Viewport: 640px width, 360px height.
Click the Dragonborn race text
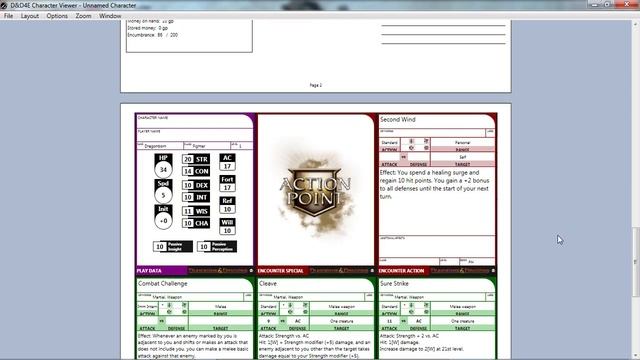(155, 146)
